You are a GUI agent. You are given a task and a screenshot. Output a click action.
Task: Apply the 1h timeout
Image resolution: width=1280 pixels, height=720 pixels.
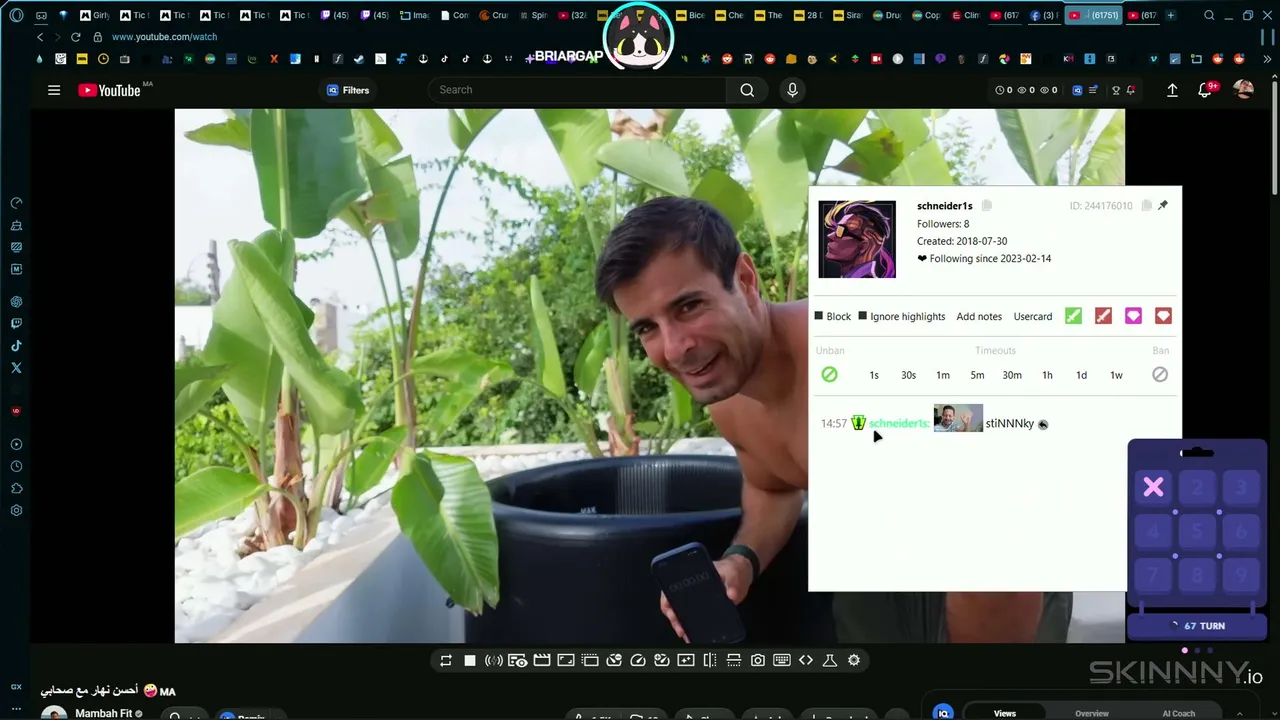(x=1047, y=375)
